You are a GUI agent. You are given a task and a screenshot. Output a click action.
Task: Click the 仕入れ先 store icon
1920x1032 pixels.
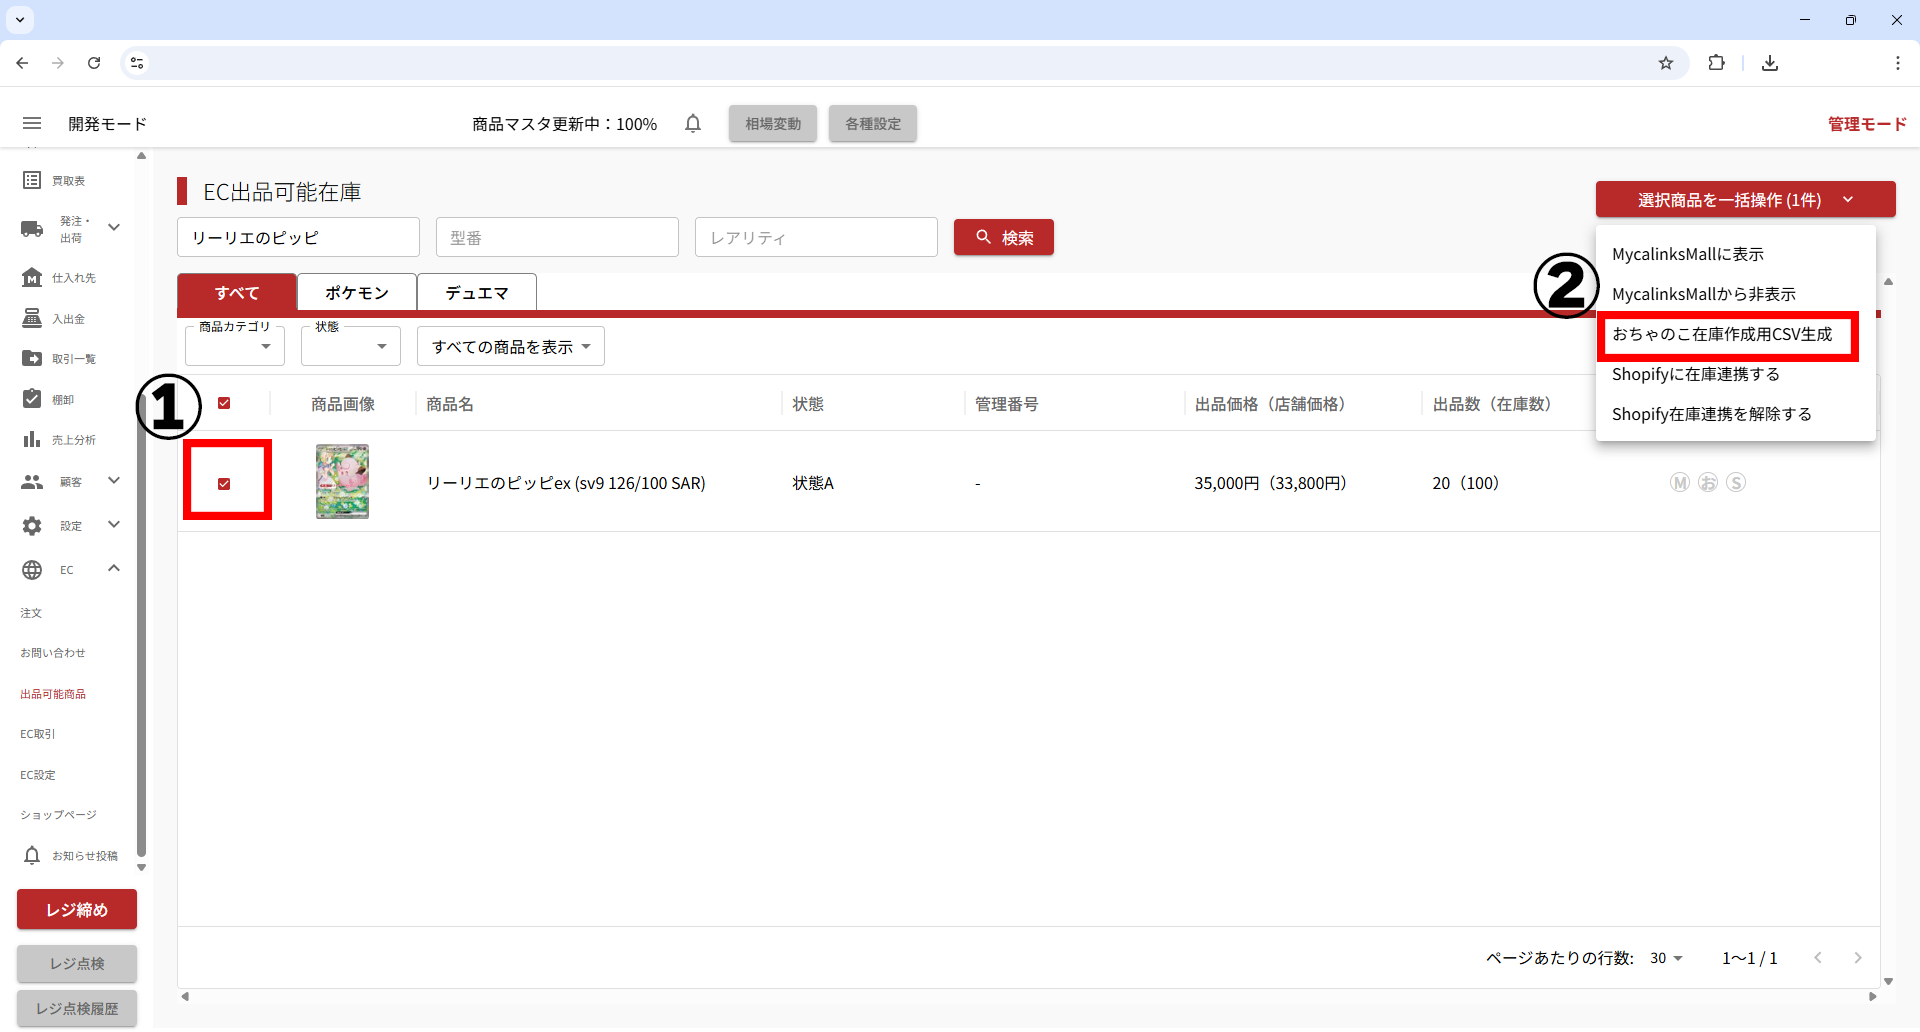[x=32, y=277]
